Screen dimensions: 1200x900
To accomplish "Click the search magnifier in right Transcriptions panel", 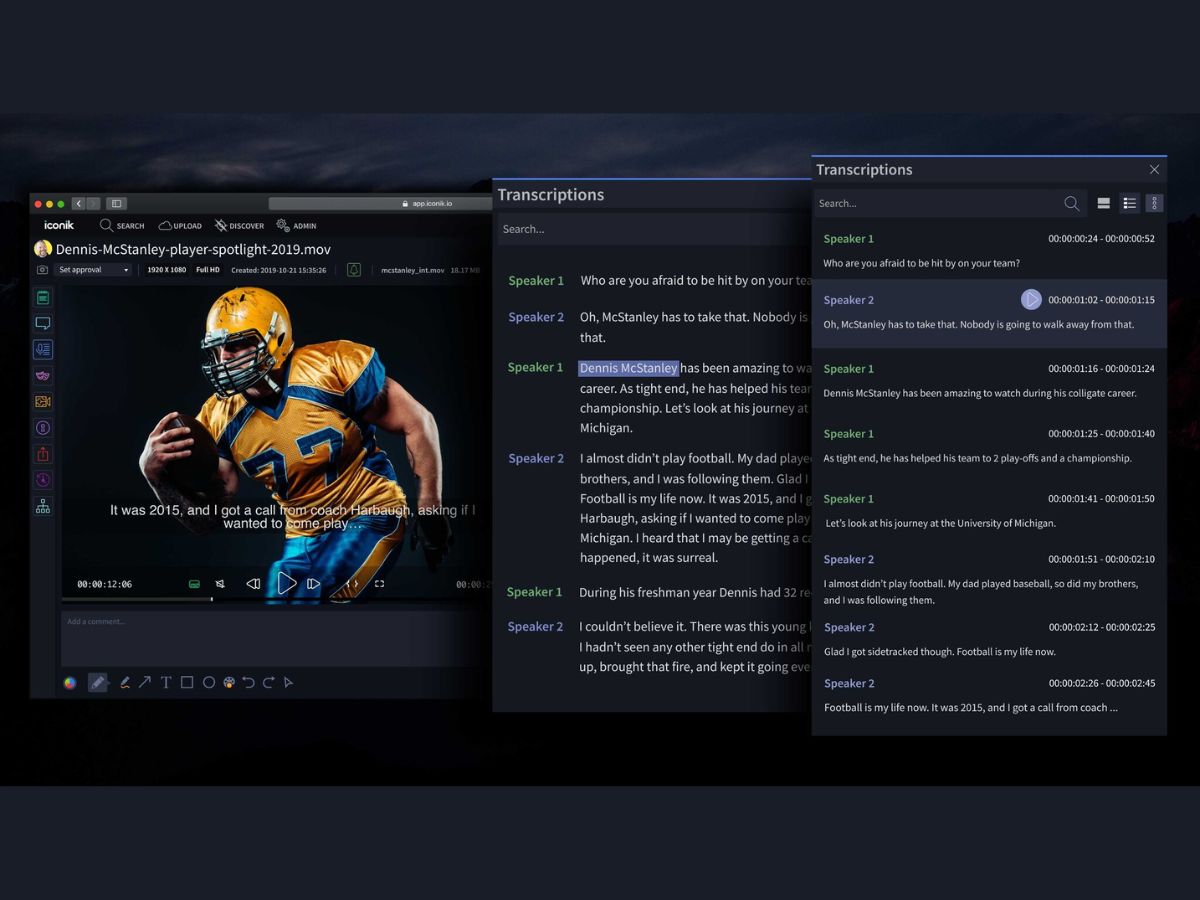I will click(x=1072, y=203).
